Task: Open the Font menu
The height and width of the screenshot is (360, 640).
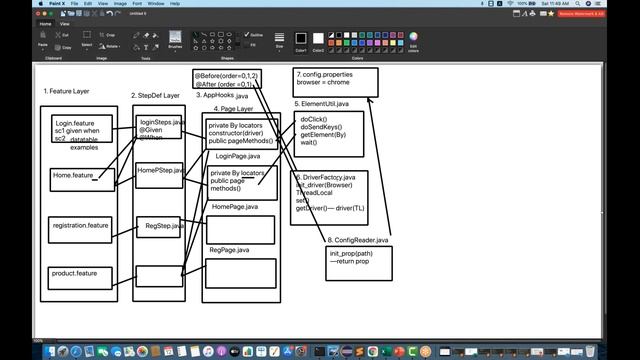Action: tap(137, 3)
